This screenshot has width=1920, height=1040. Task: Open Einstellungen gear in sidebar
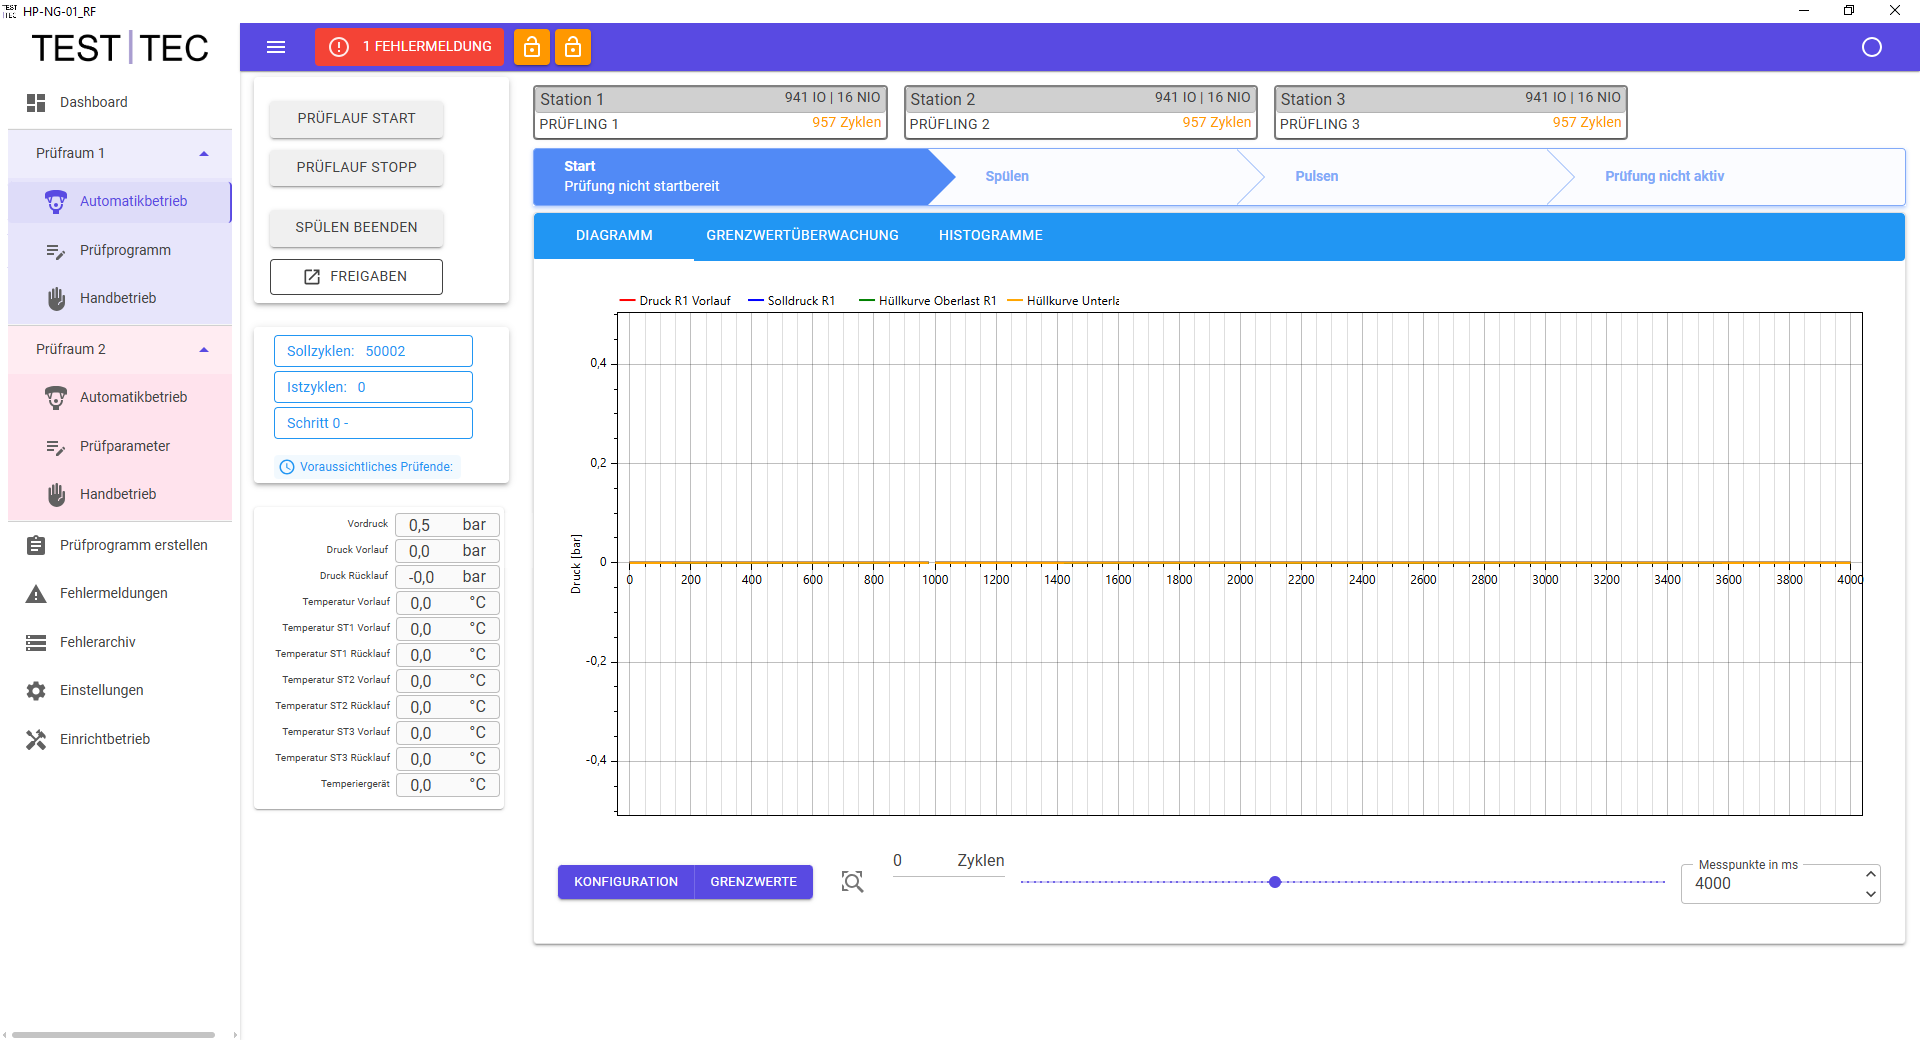[101, 690]
